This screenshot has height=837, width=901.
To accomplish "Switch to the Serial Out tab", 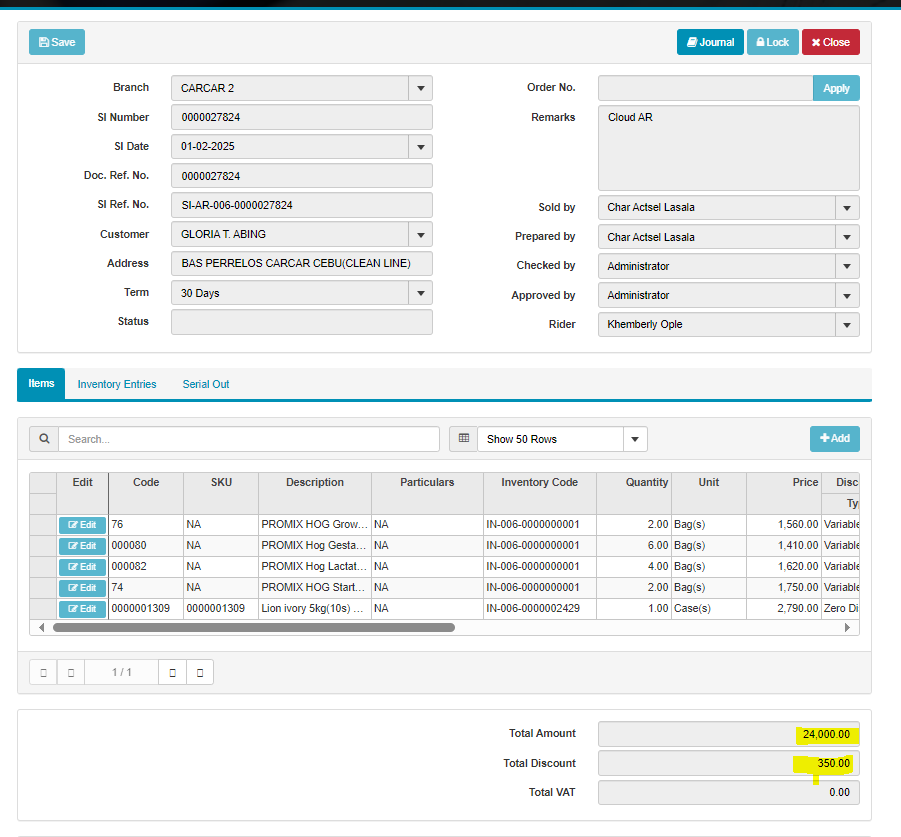I will click(x=205, y=384).
